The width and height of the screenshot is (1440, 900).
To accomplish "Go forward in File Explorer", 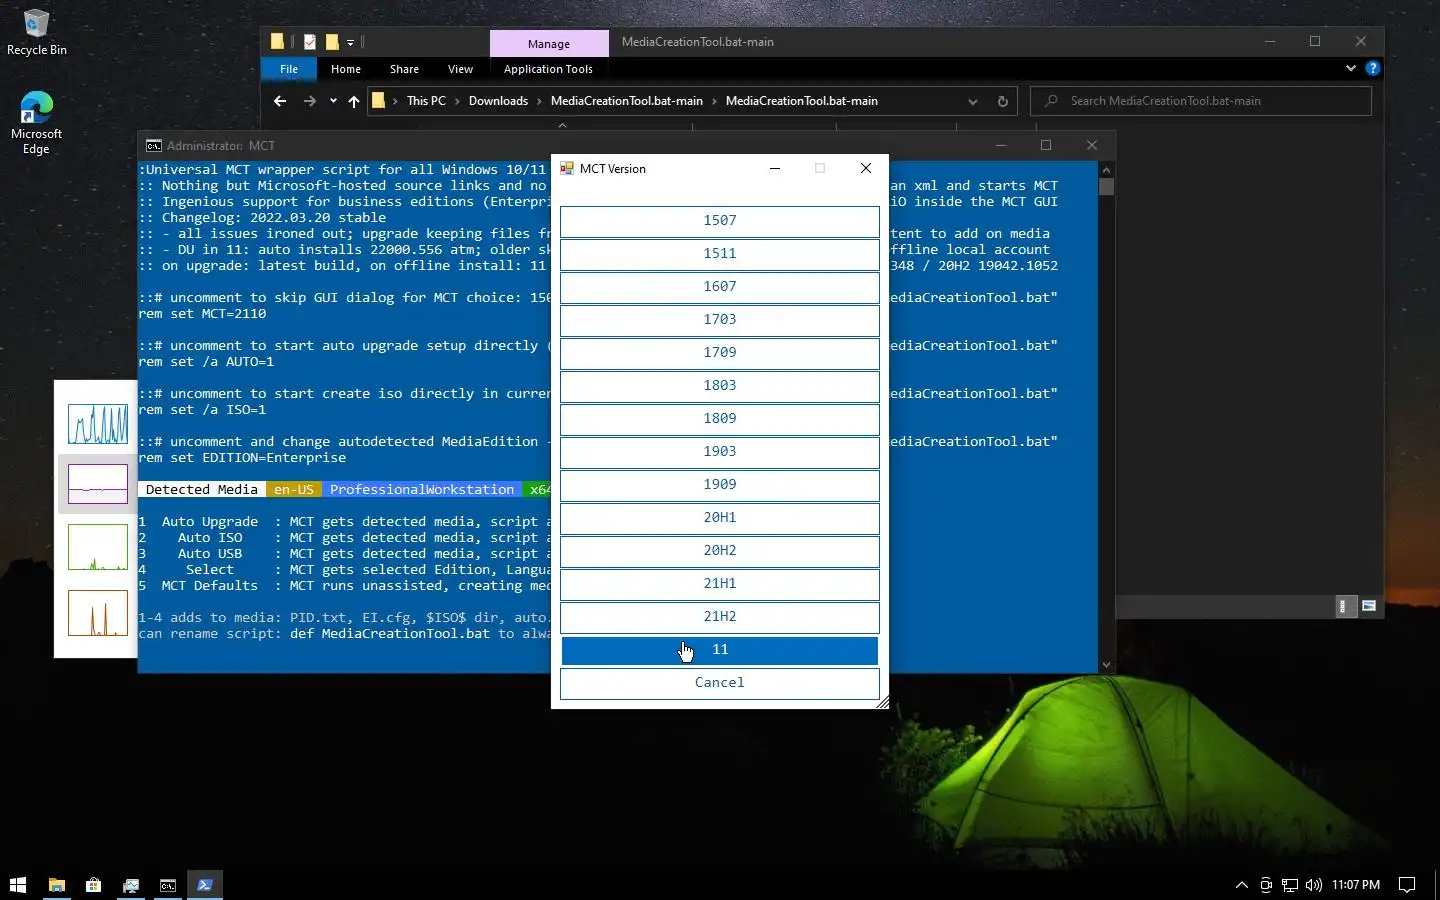I will [x=310, y=101].
